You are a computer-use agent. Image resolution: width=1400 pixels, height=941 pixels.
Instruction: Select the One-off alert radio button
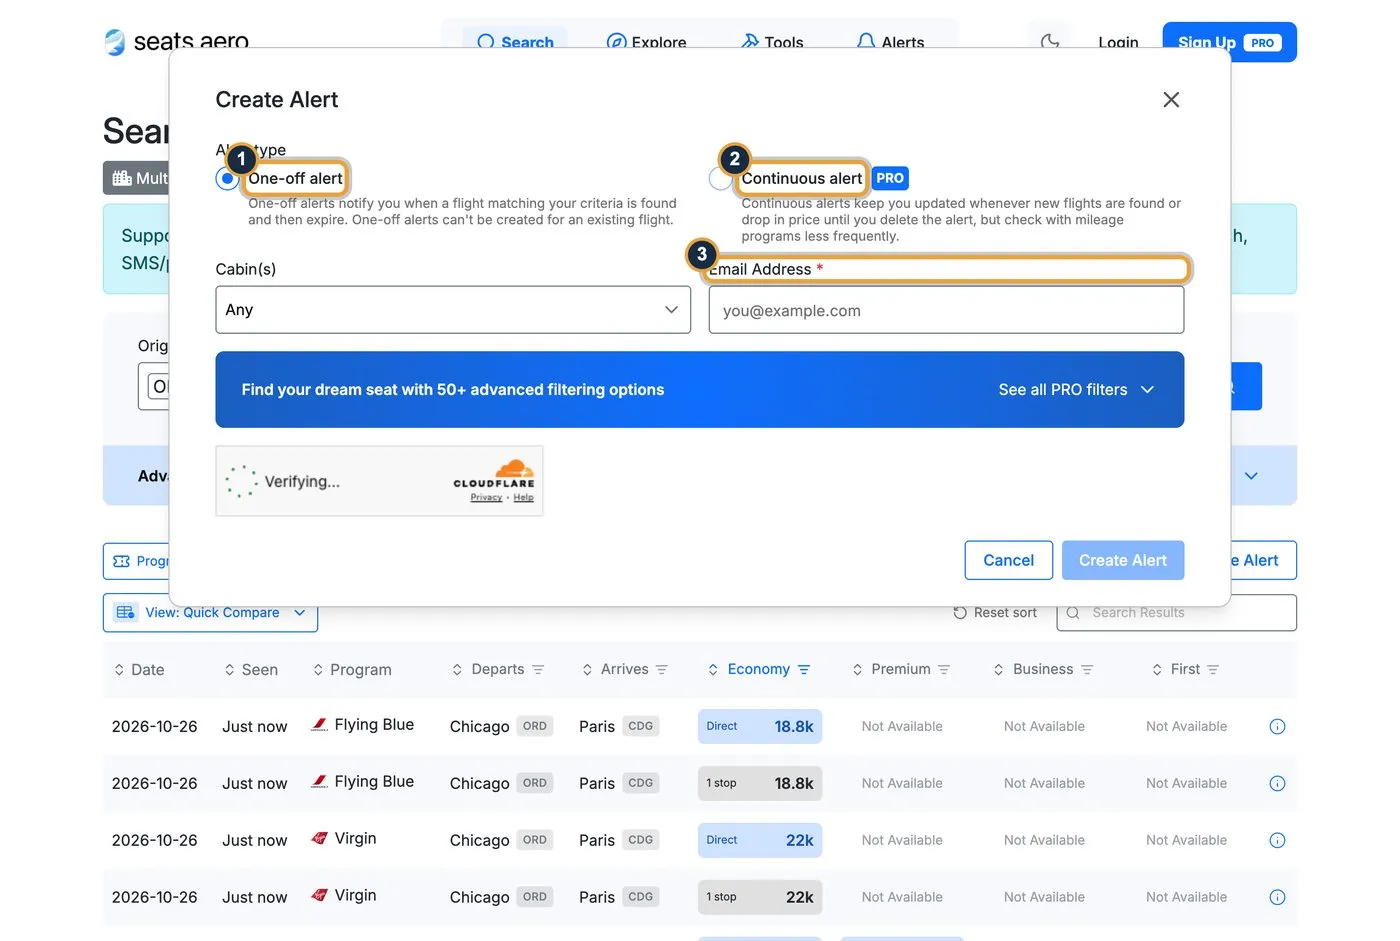pos(227,179)
